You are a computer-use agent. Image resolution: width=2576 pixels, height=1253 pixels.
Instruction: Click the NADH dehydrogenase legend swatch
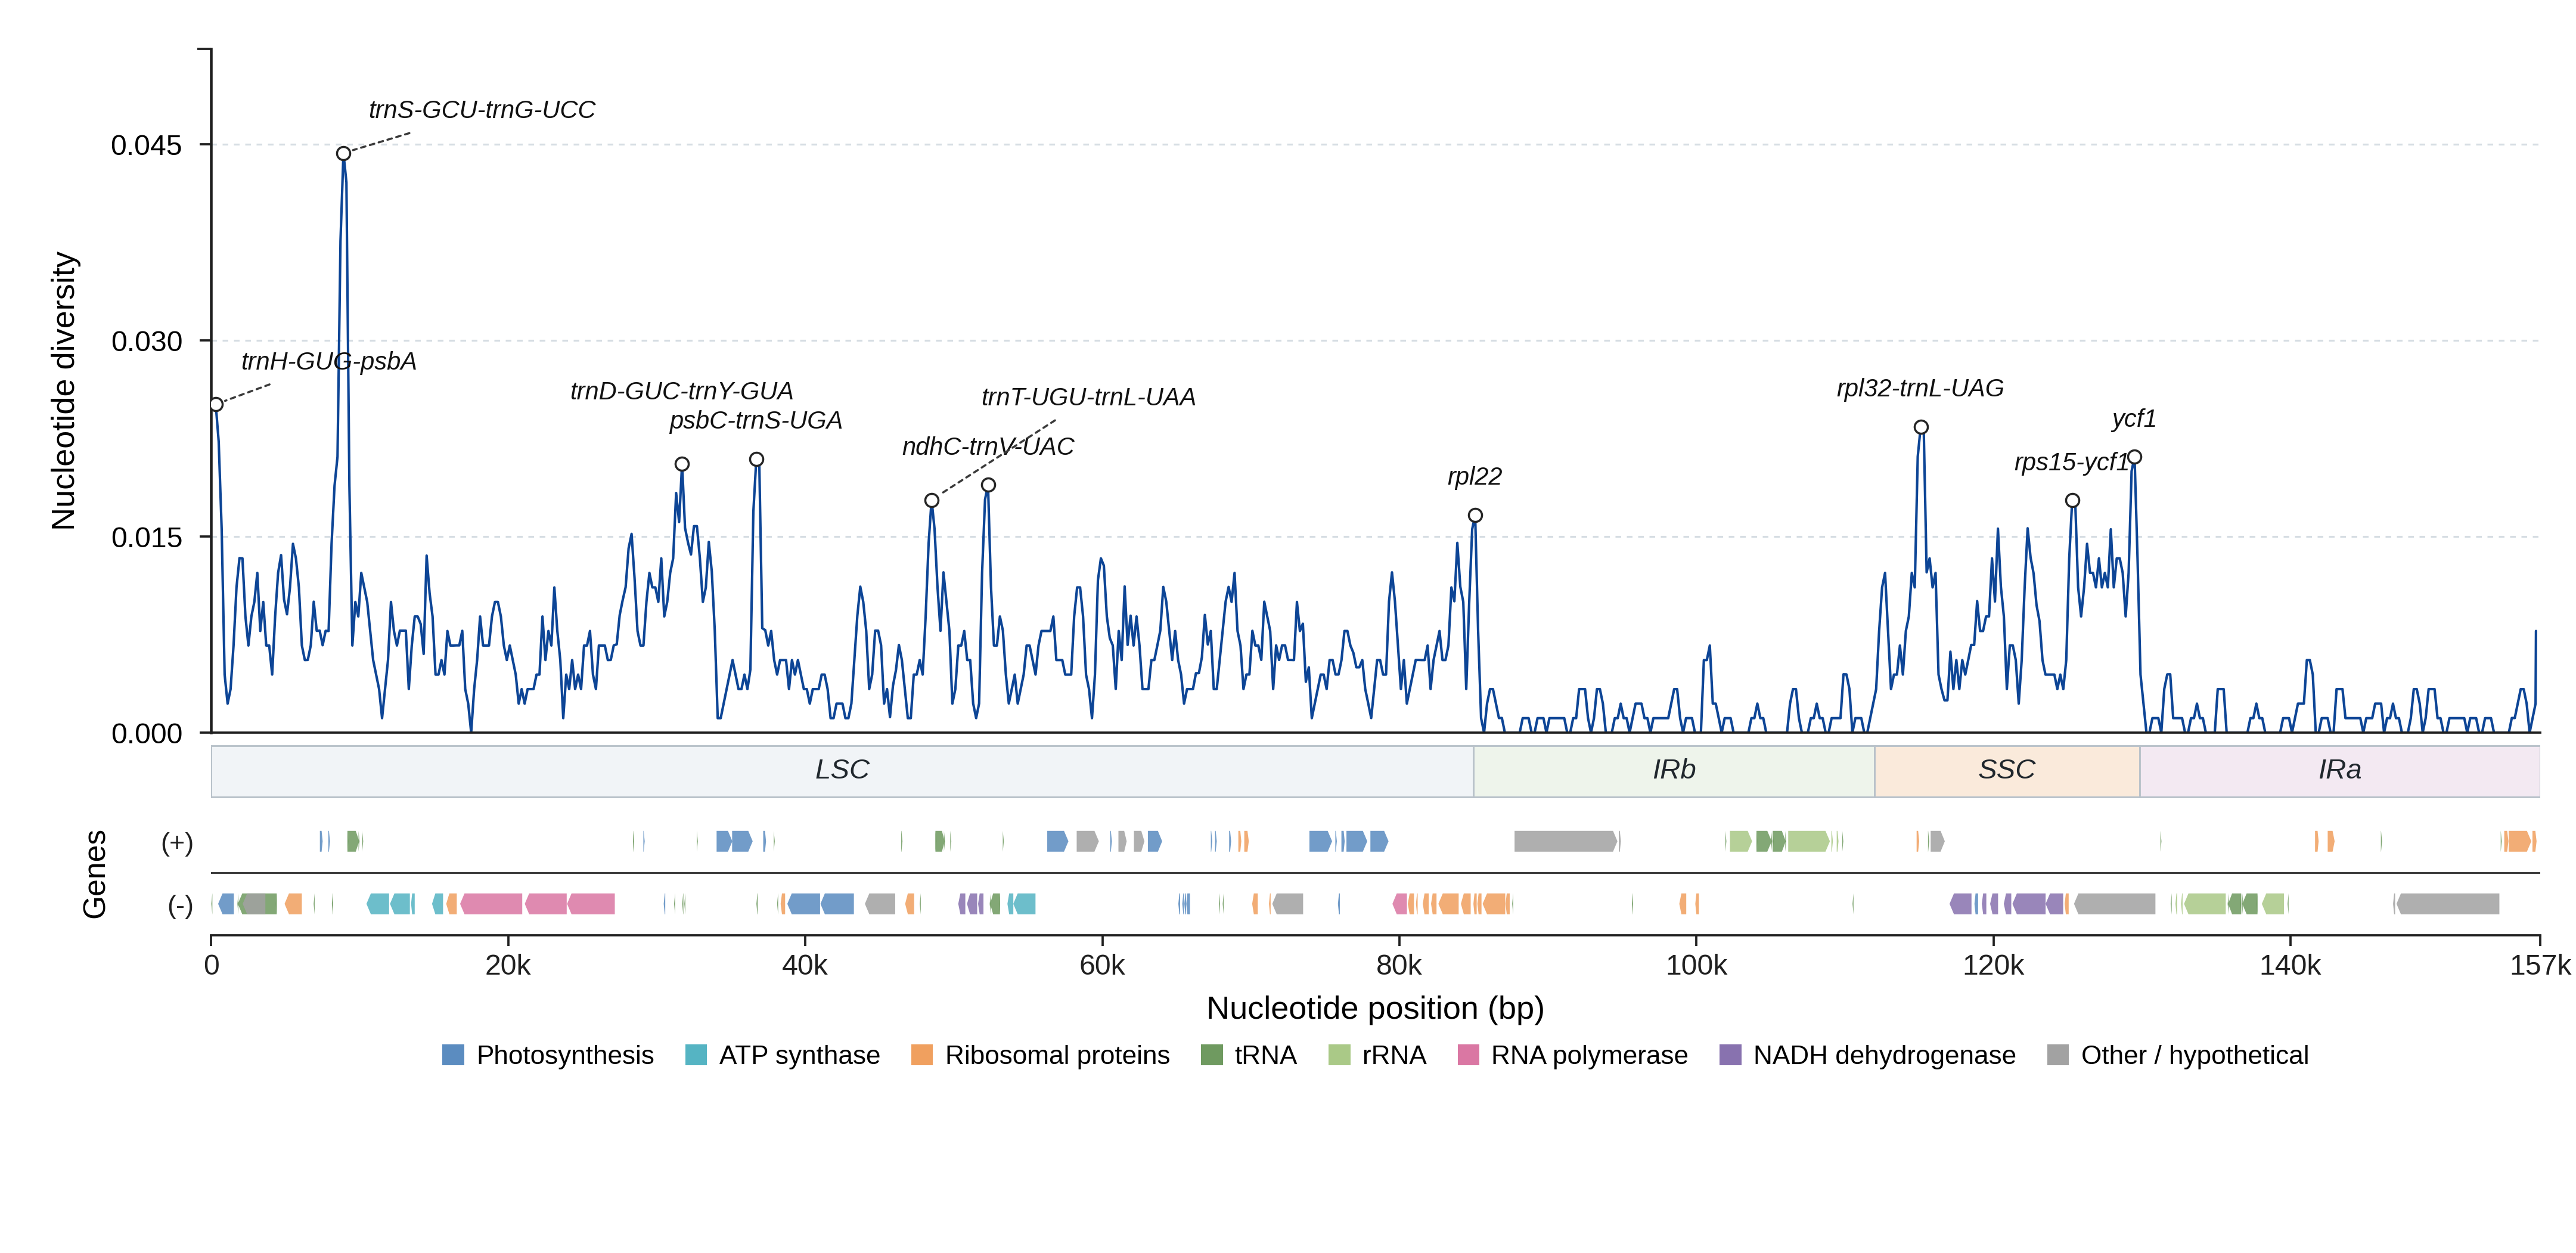pyautogui.click(x=1730, y=1055)
